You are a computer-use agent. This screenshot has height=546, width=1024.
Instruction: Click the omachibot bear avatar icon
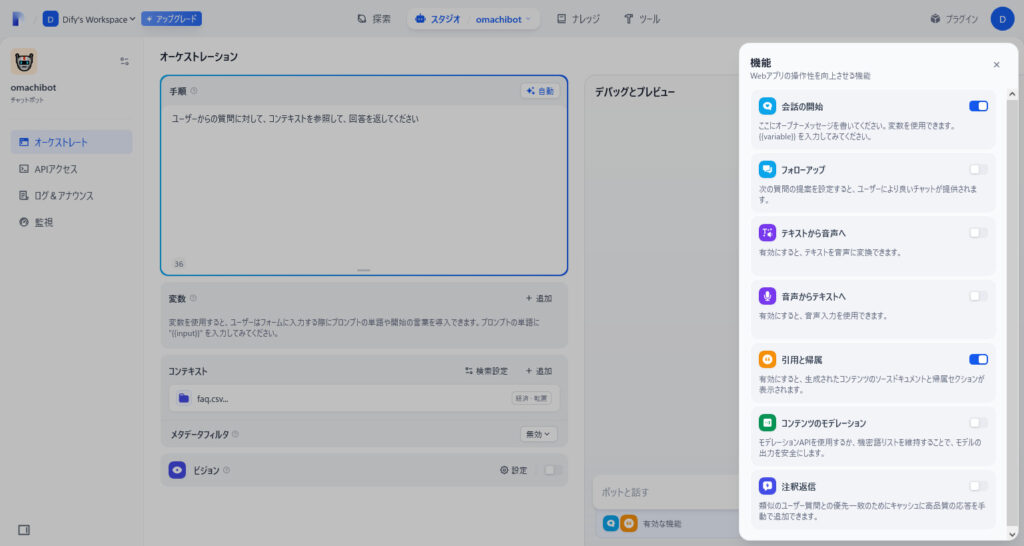(24, 61)
